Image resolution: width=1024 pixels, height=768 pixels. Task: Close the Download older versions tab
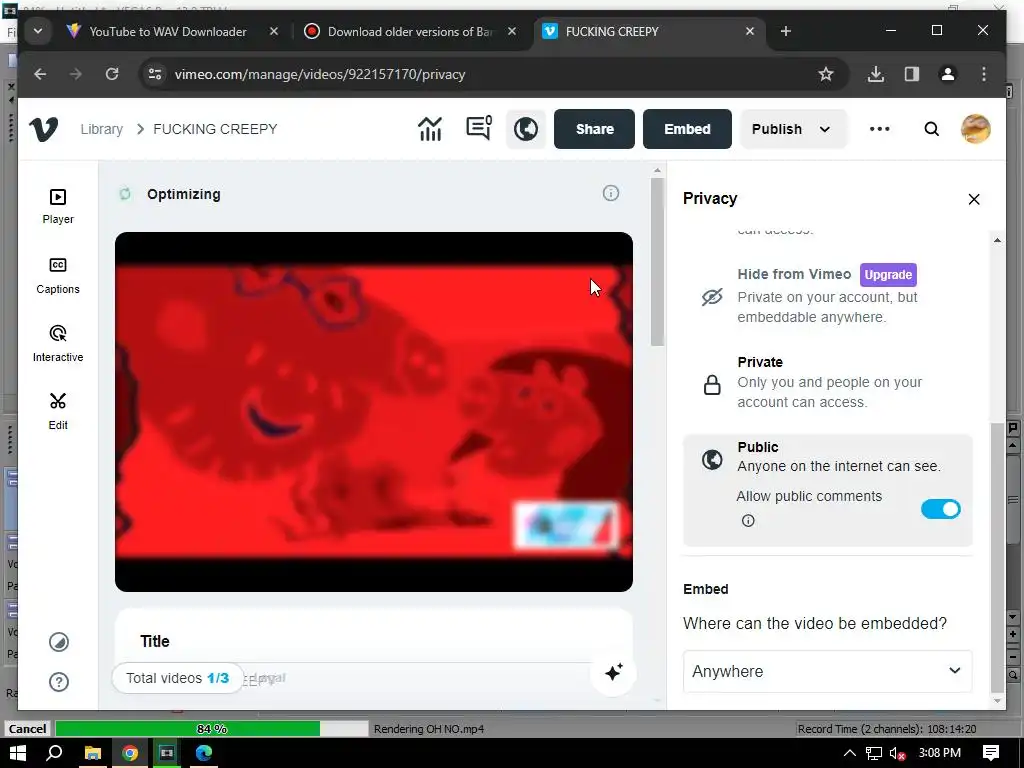(512, 31)
